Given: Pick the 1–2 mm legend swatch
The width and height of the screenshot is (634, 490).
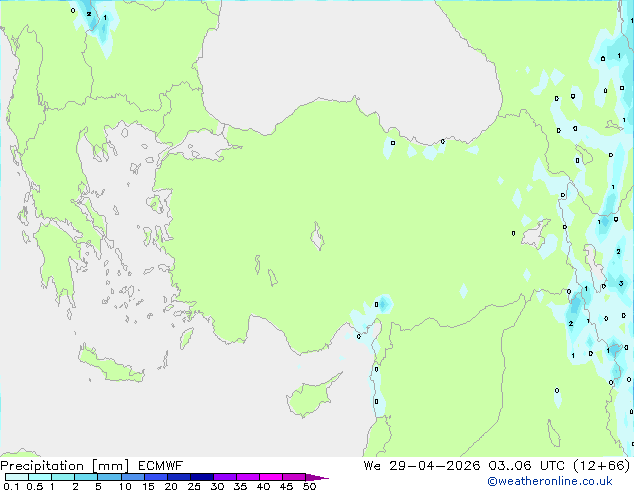Looking at the screenshot, I should point(63,477).
